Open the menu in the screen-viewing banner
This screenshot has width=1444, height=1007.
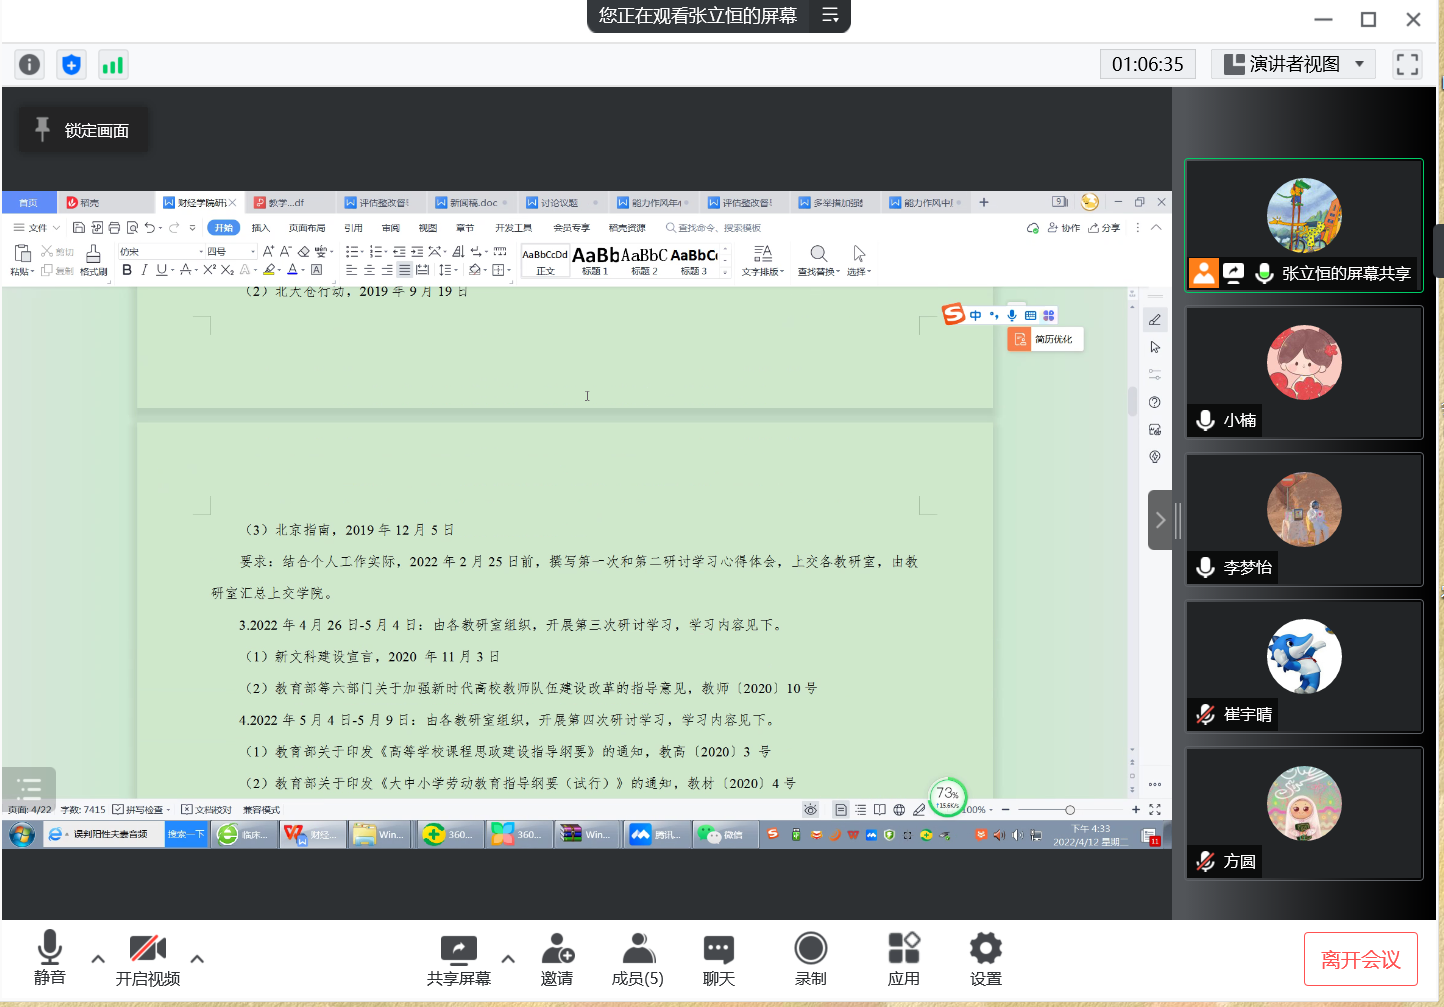pos(830,15)
